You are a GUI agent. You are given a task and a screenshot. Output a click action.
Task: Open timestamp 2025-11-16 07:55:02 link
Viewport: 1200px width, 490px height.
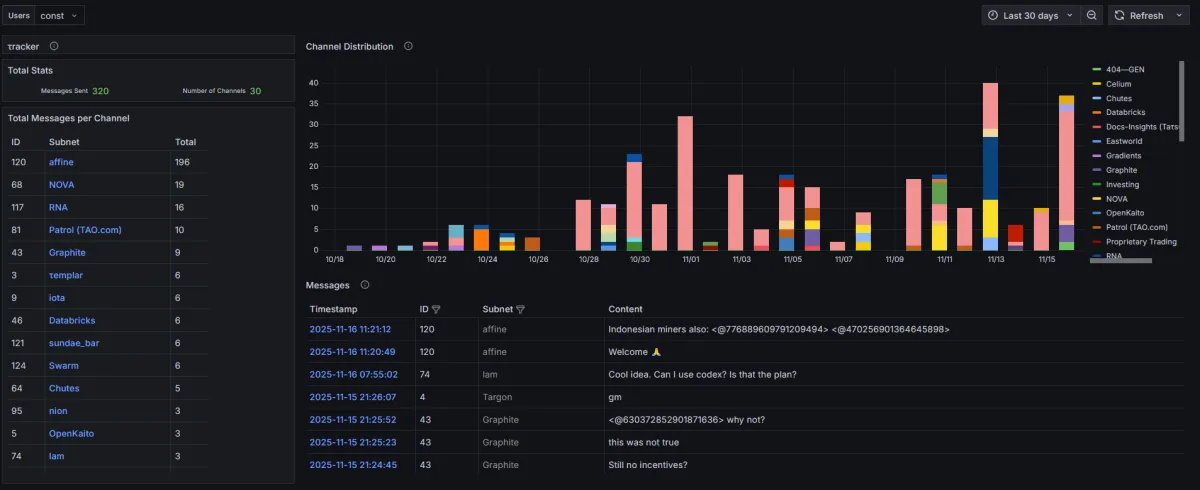353,375
